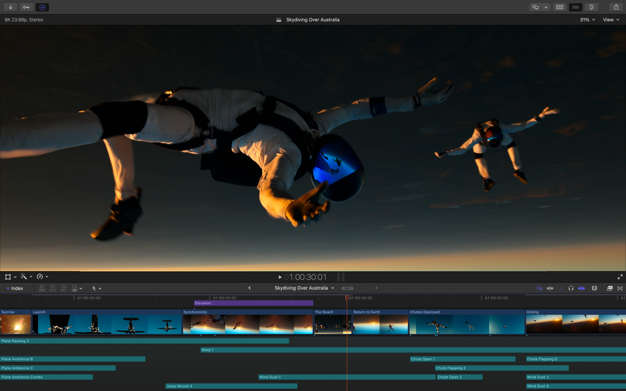Viewport: 626px width, 391px height.
Task: Toggle first blue skimmer icon in timeline toolbar
Action: [x=539, y=288]
